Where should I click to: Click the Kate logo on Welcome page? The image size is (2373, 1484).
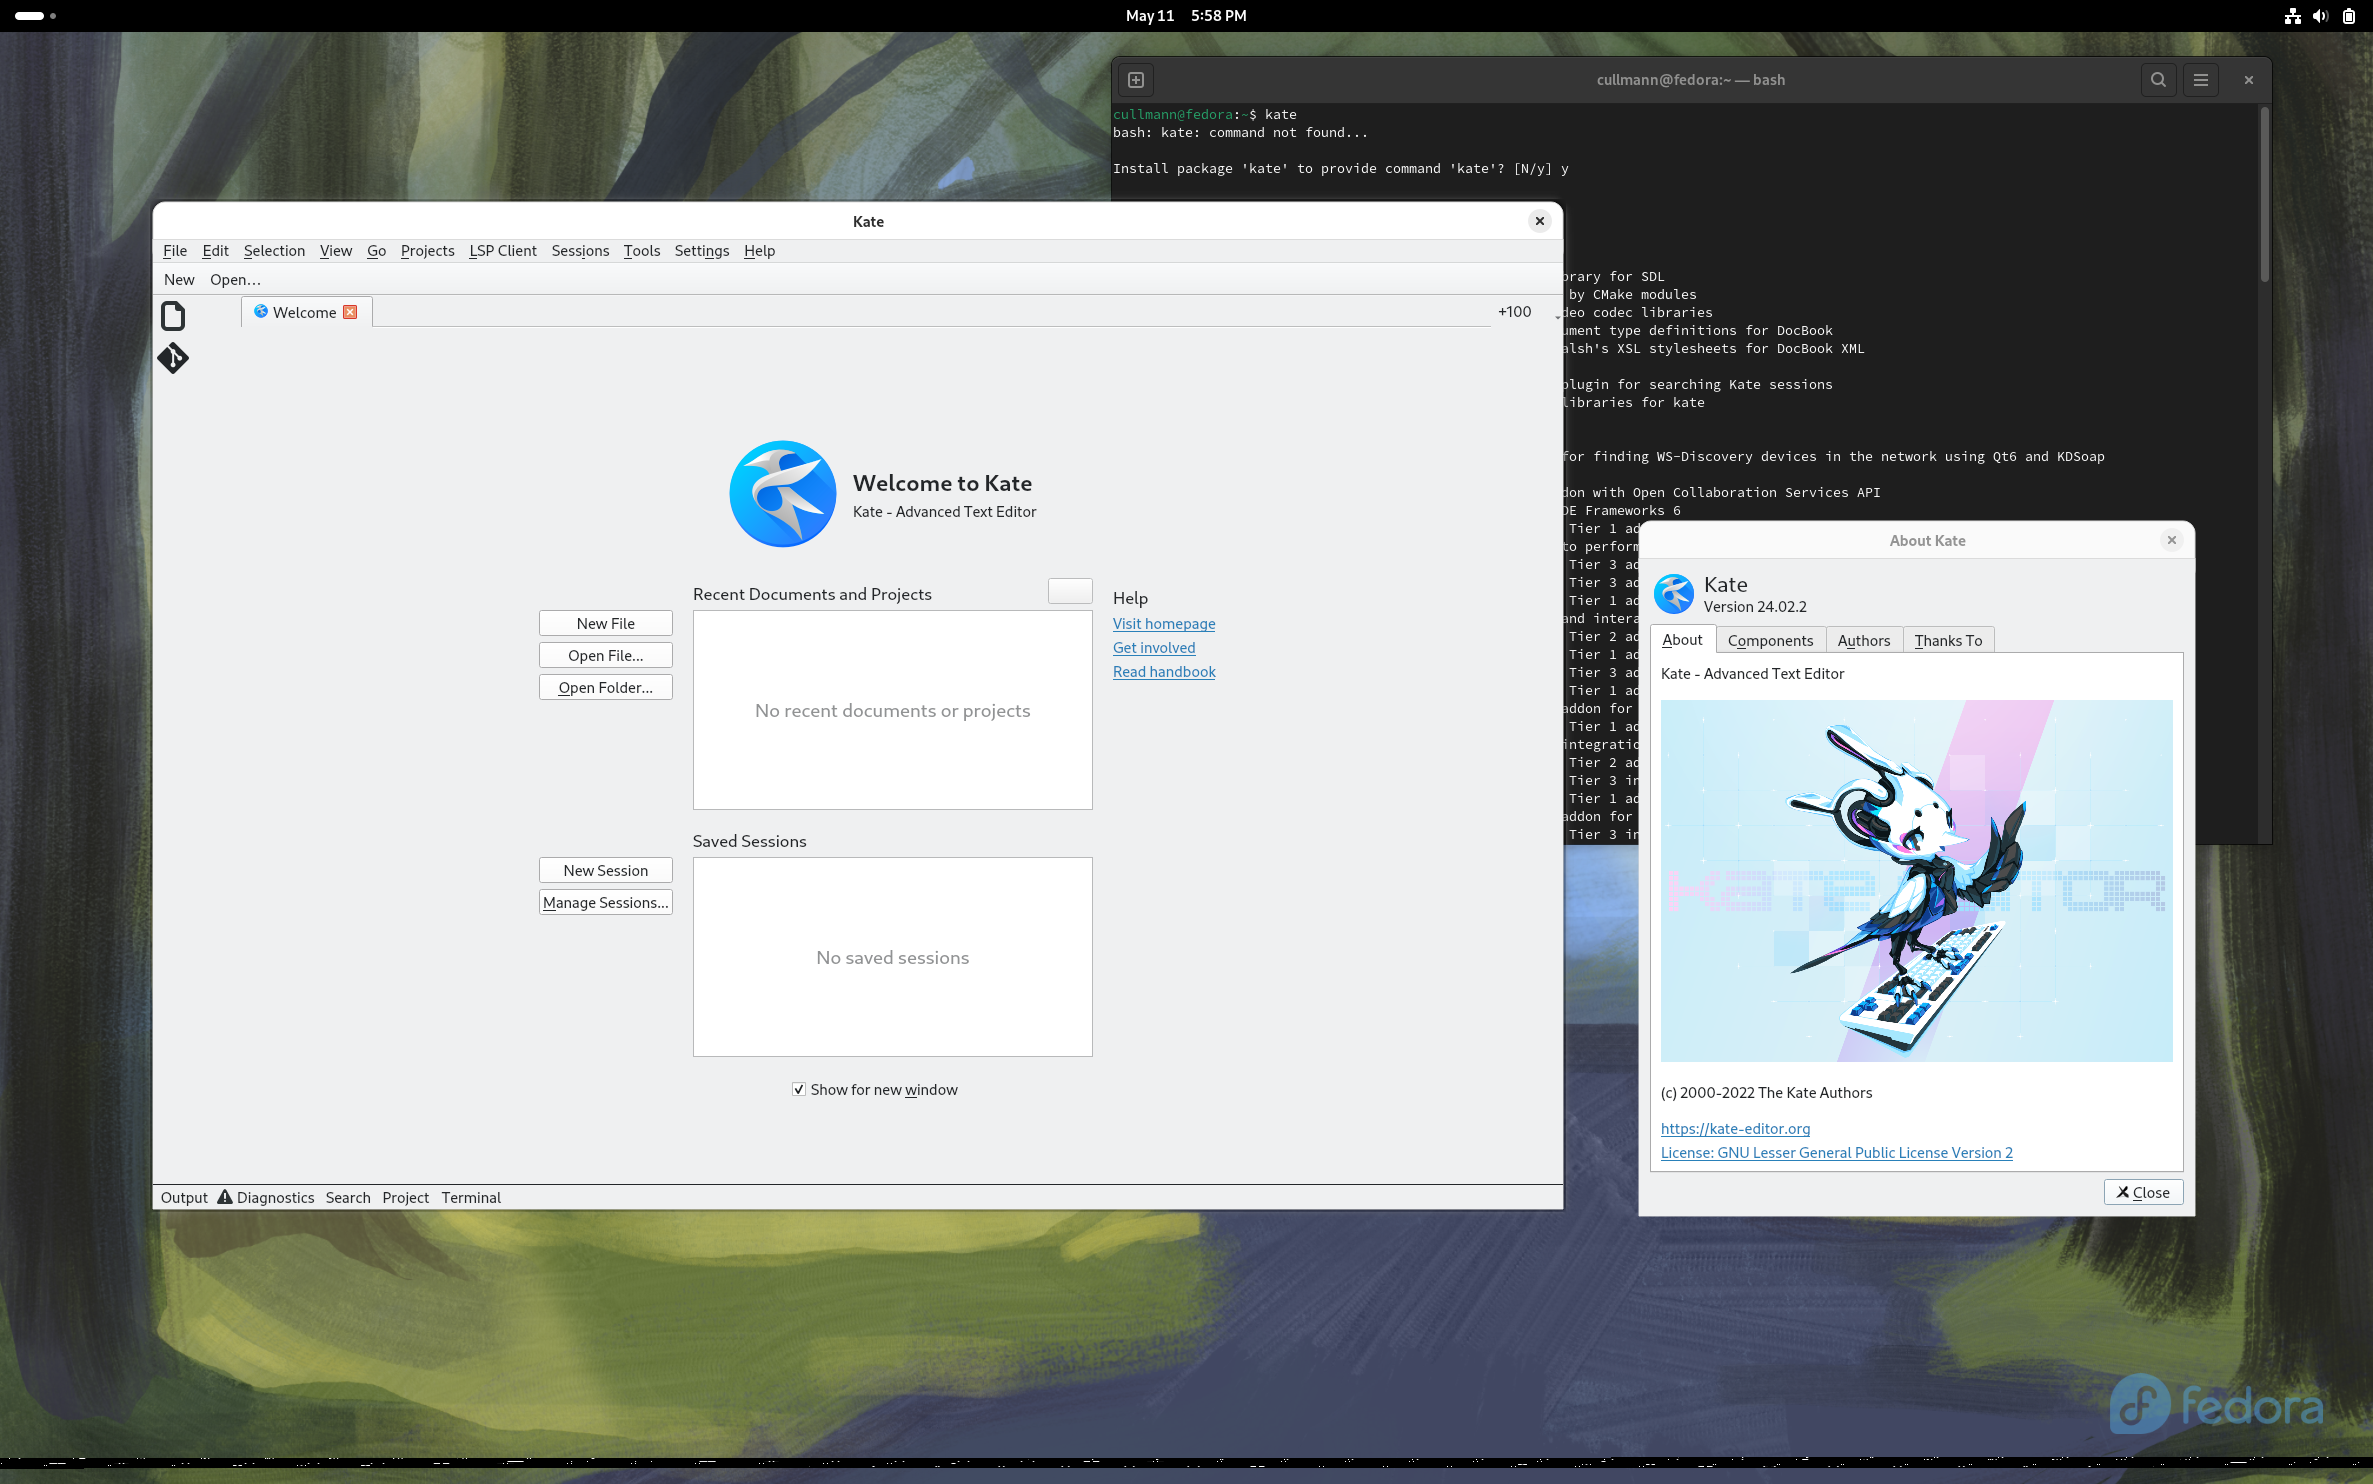click(782, 494)
